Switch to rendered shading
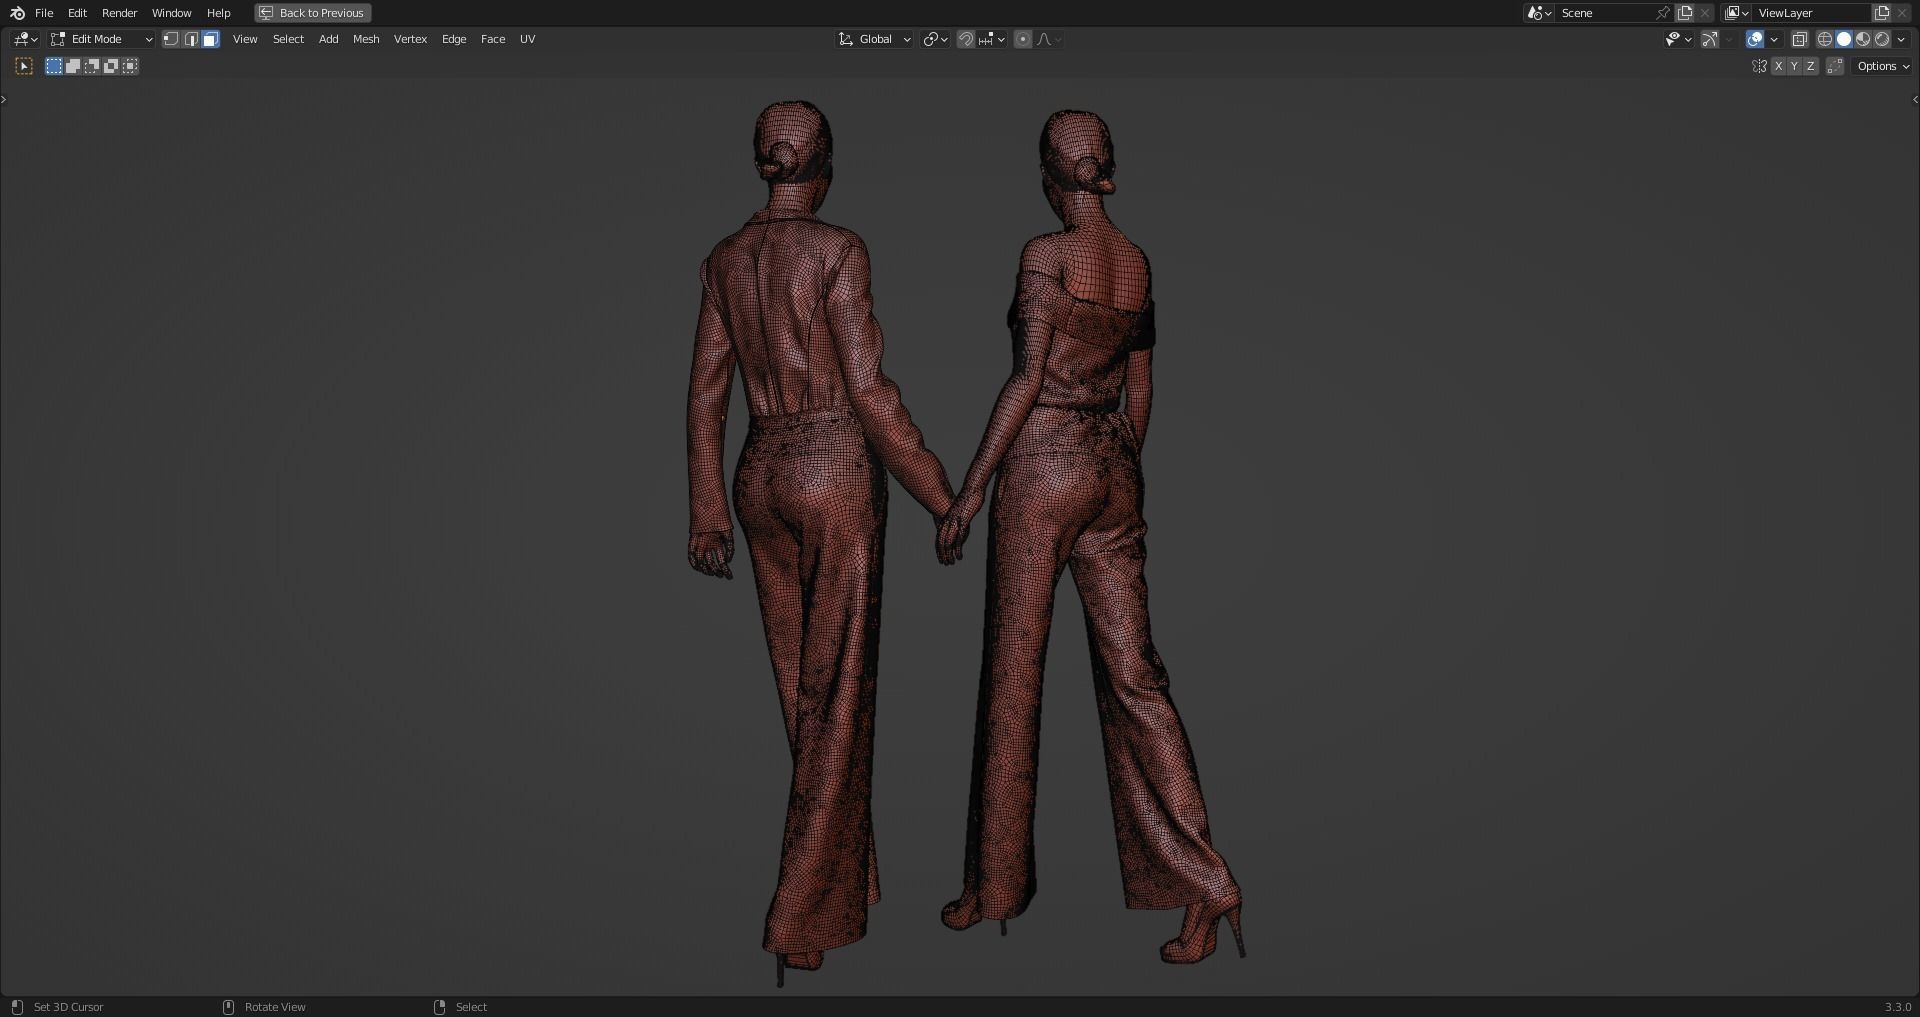 click(1882, 39)
